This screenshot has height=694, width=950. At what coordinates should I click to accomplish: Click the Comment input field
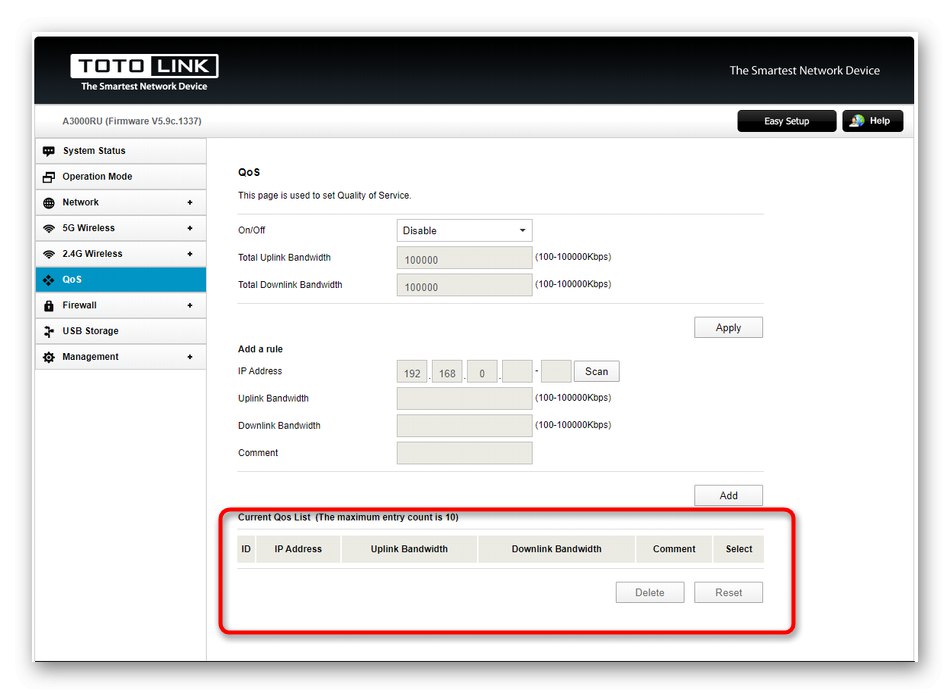click(464, 453)
